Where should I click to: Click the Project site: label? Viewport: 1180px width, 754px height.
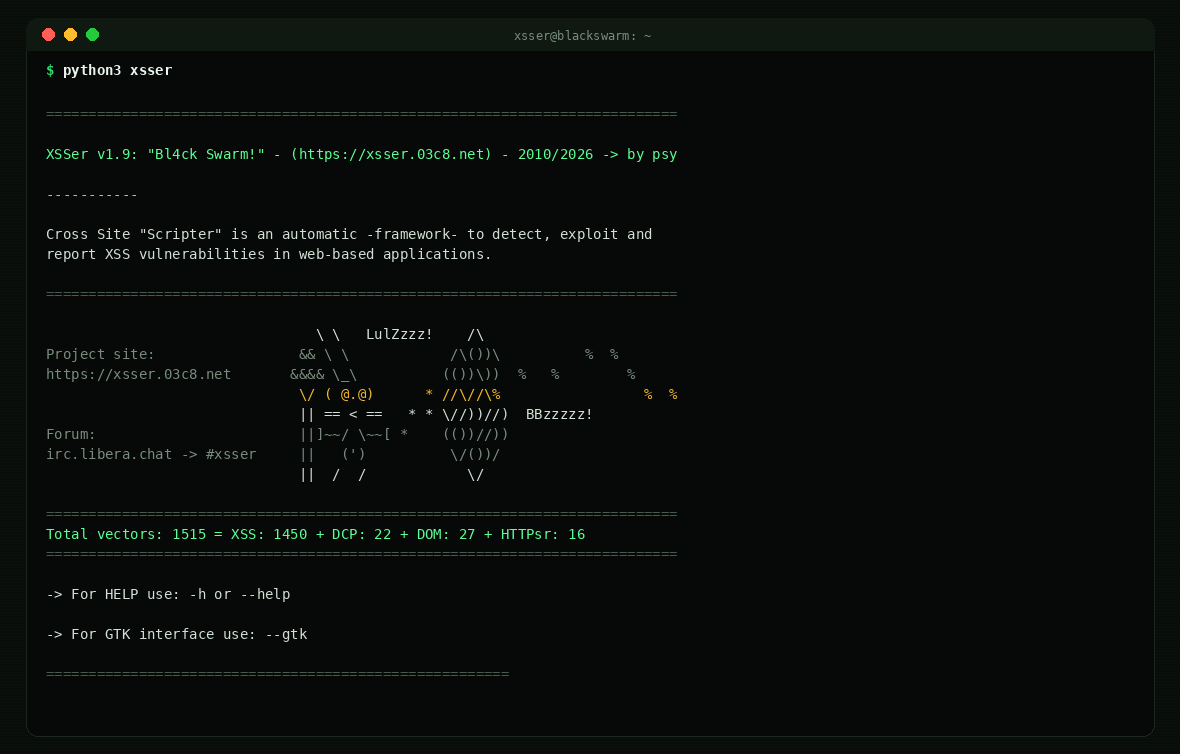[100, 354]
